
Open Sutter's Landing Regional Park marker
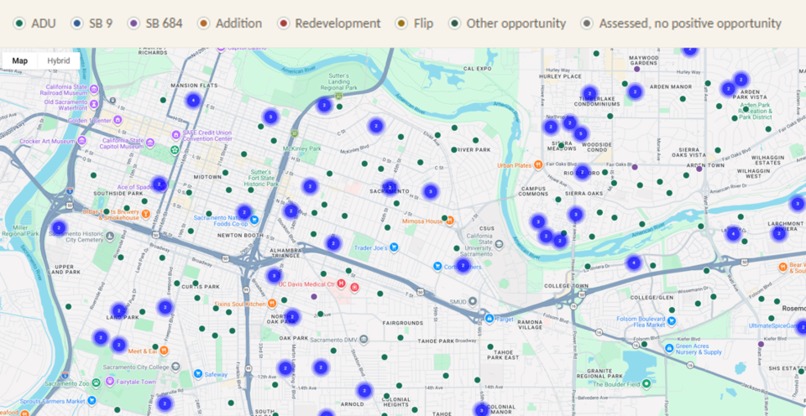click(x=339, y=96)
